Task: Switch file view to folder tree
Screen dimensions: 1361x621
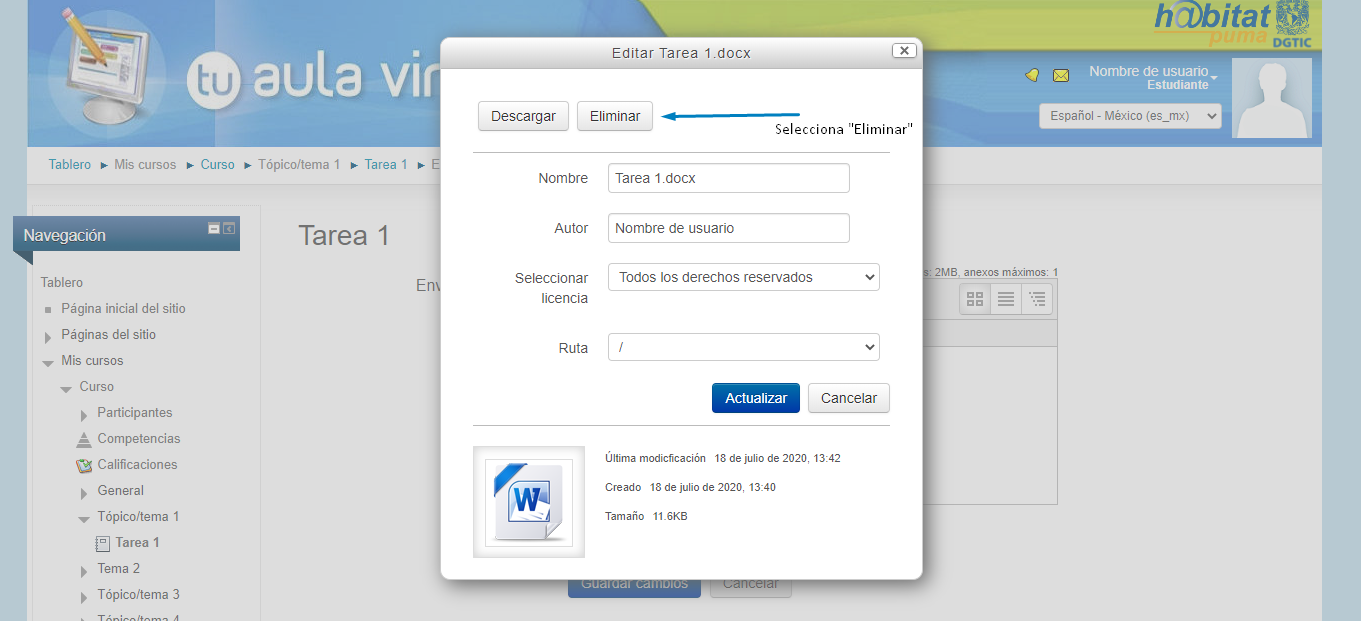Action: 1037,299
